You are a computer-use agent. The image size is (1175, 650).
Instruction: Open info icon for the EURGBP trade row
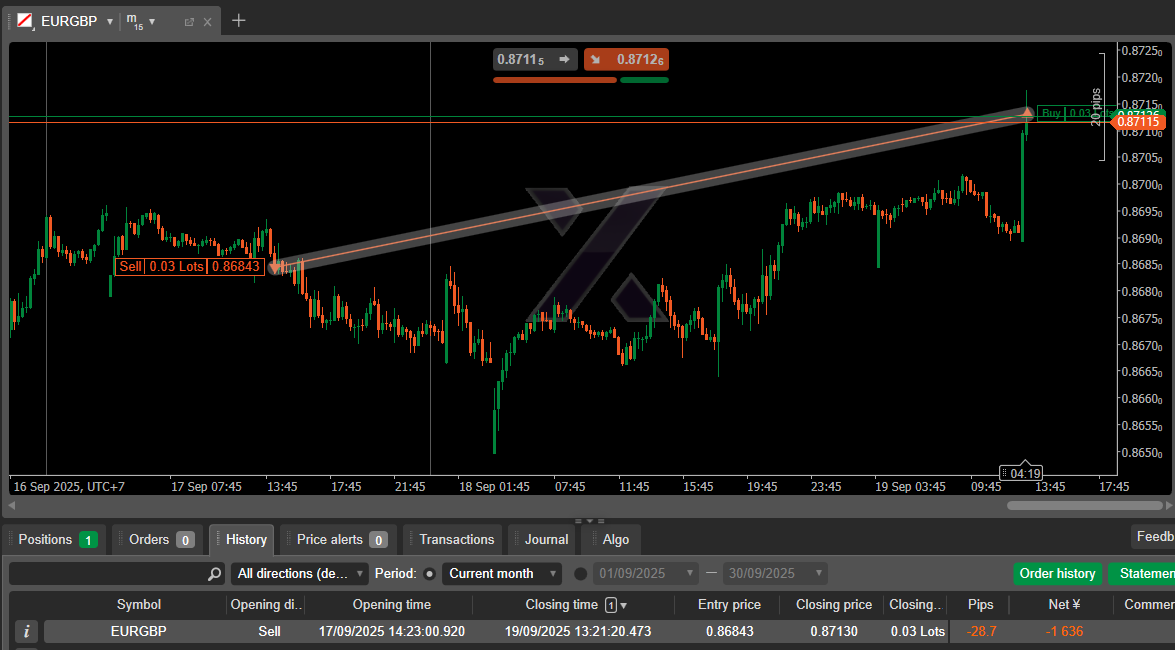click(27, 631)
